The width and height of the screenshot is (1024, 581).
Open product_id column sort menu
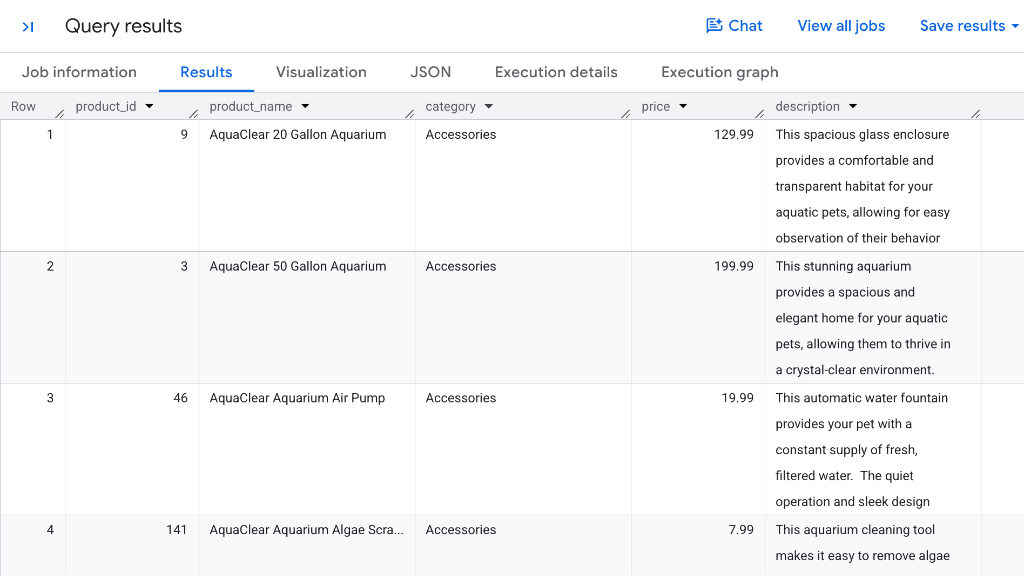pos(149,106)
